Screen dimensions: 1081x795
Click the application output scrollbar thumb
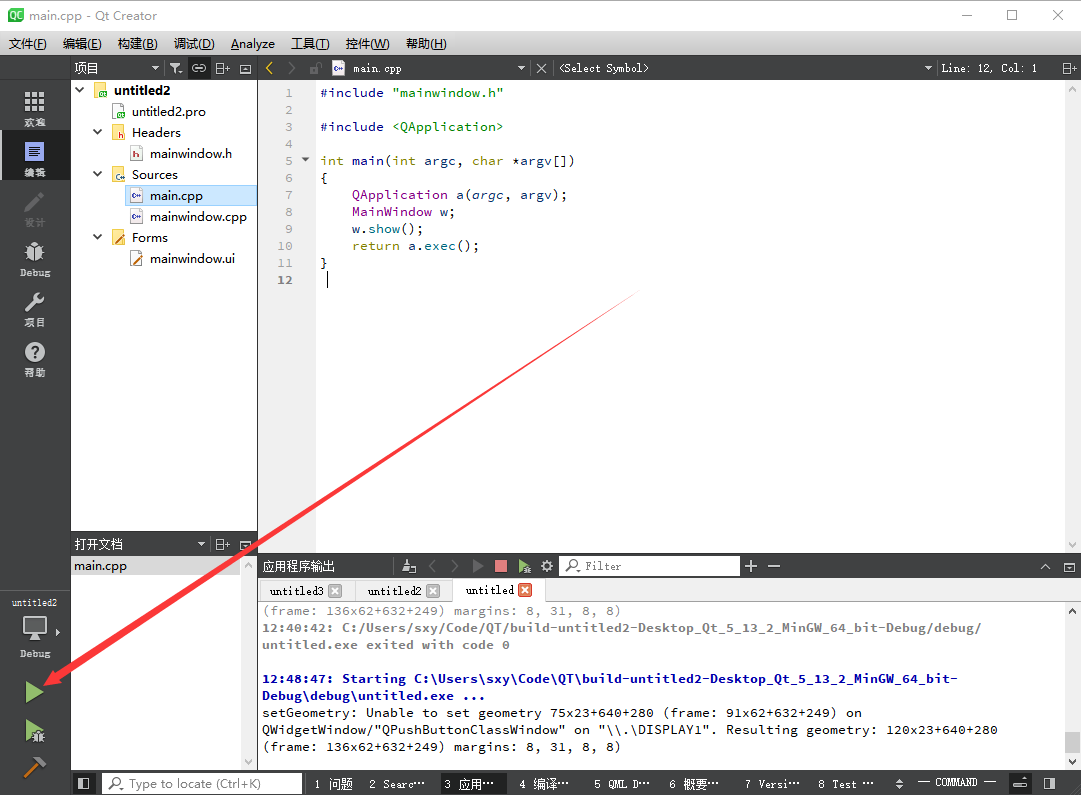1072,742
